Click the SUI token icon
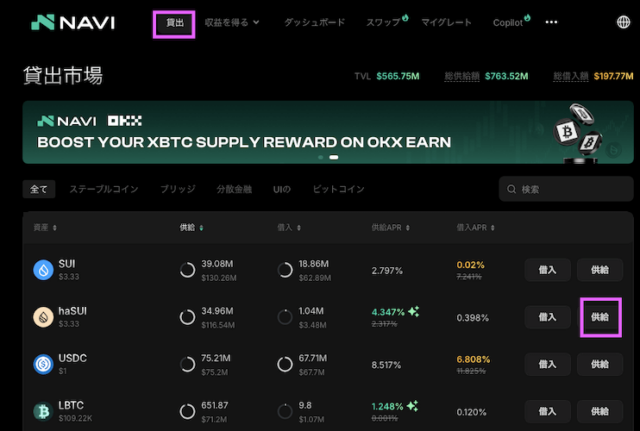 tap(43, 269)
